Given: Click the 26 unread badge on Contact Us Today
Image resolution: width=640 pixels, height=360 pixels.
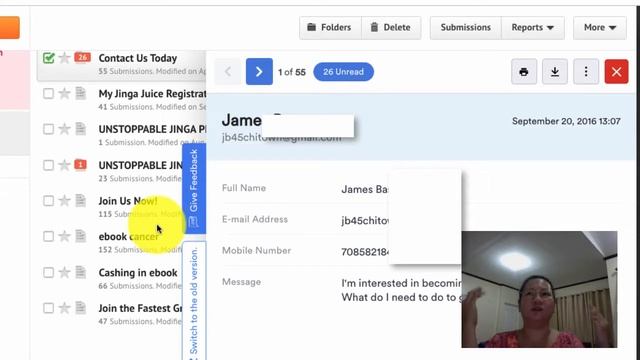Looking at the screenshot, I should pos(82,57).
